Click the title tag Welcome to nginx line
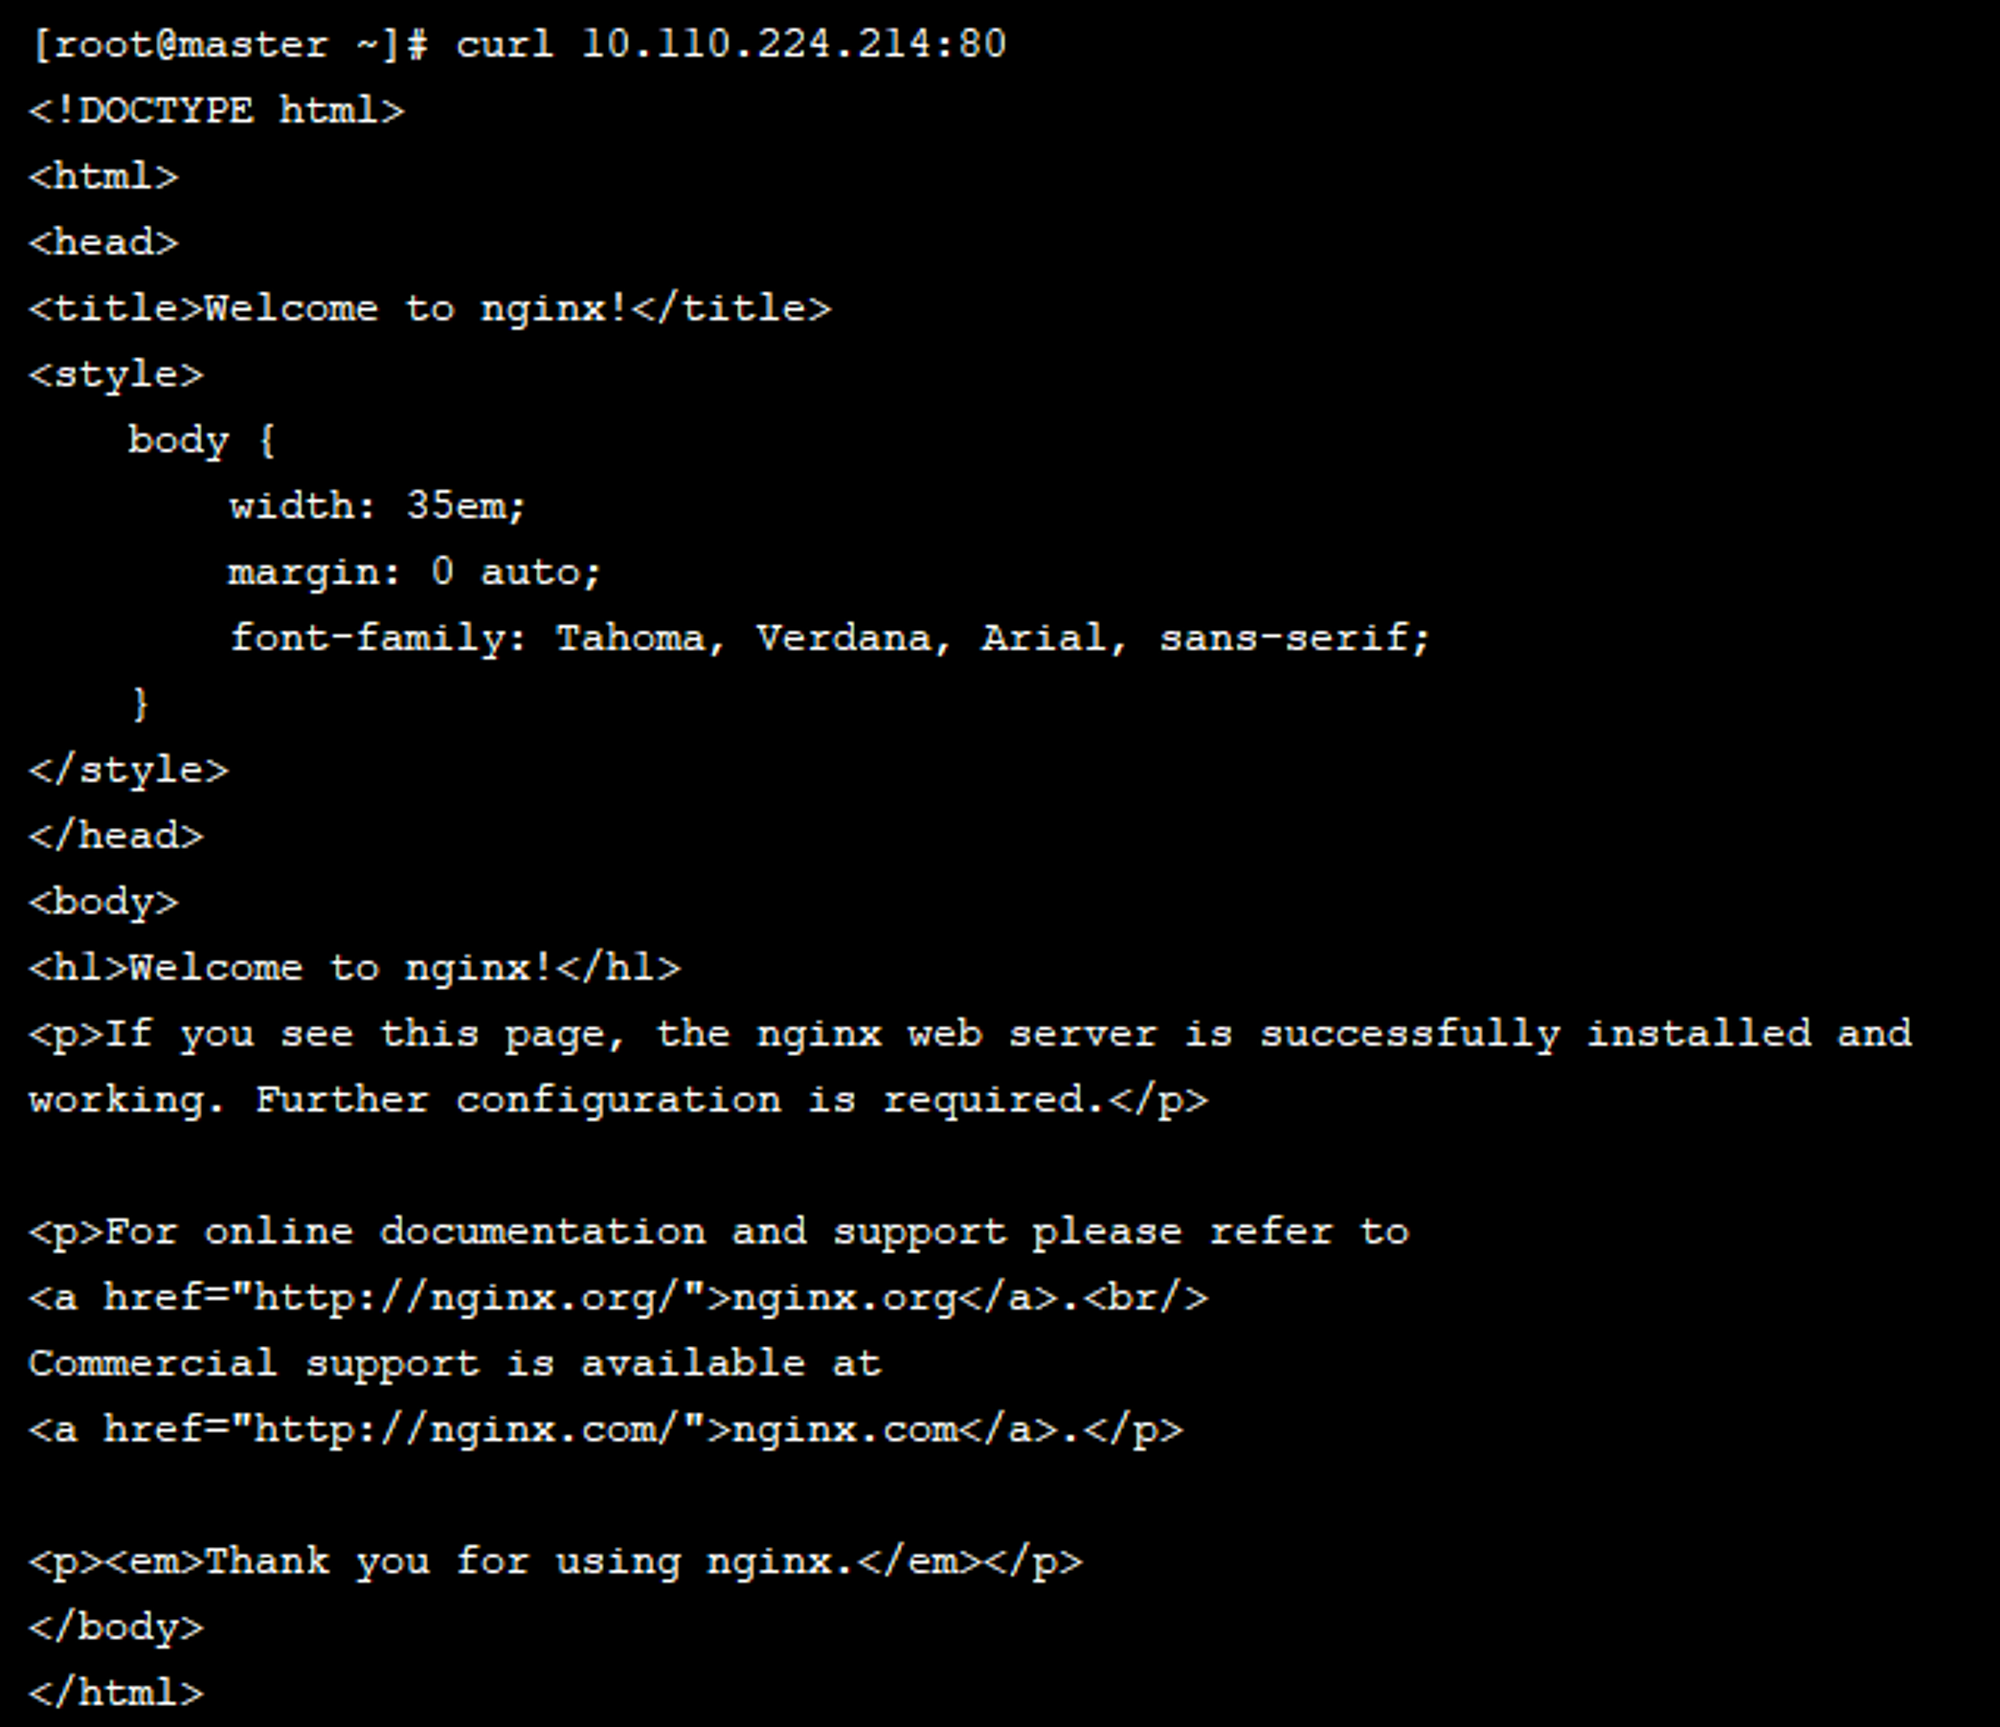Screen dimensions: 2000x1727 click(430, 309)
